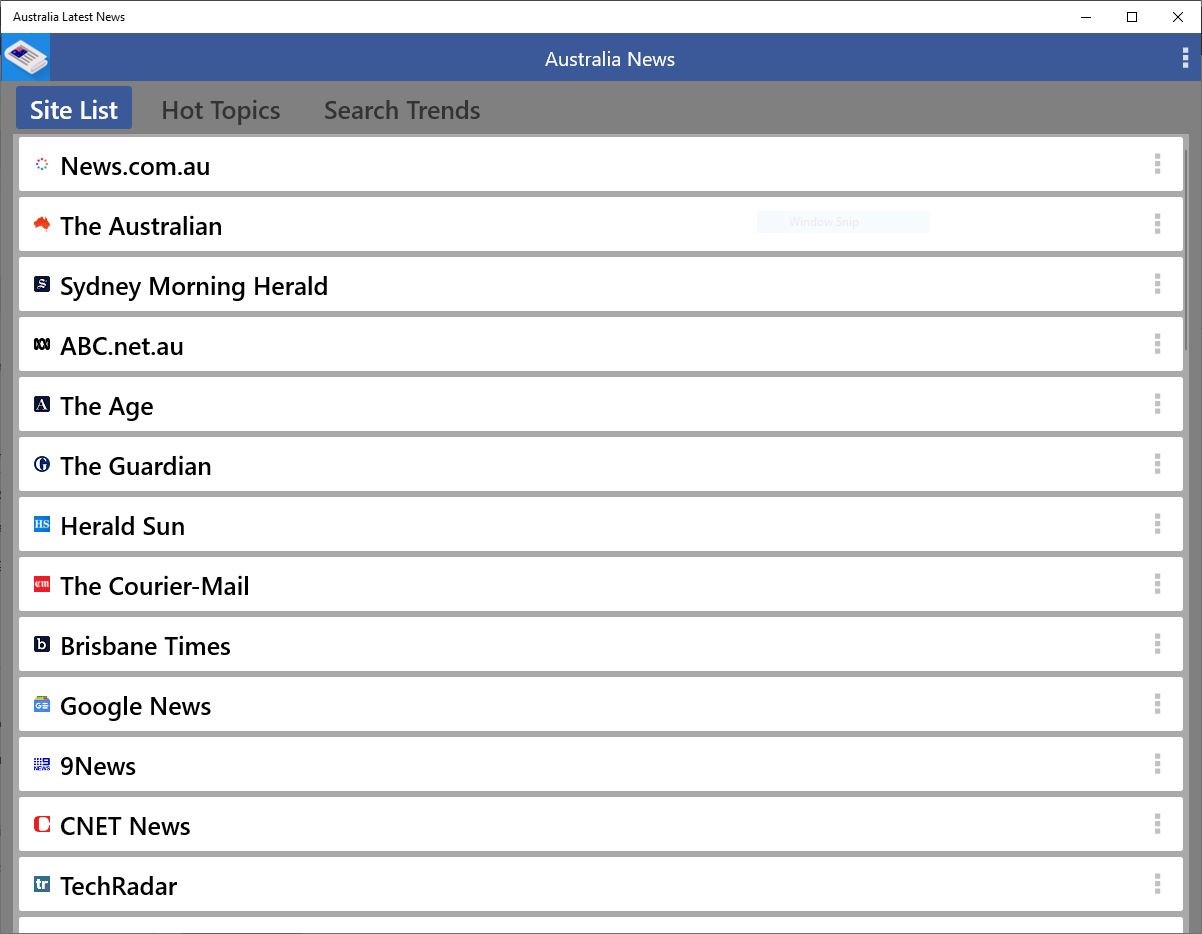The height and width of the screenshot is (934, 1202).
Task: Open the header overflow menu (three dots)
Action: click(1185, 59)
